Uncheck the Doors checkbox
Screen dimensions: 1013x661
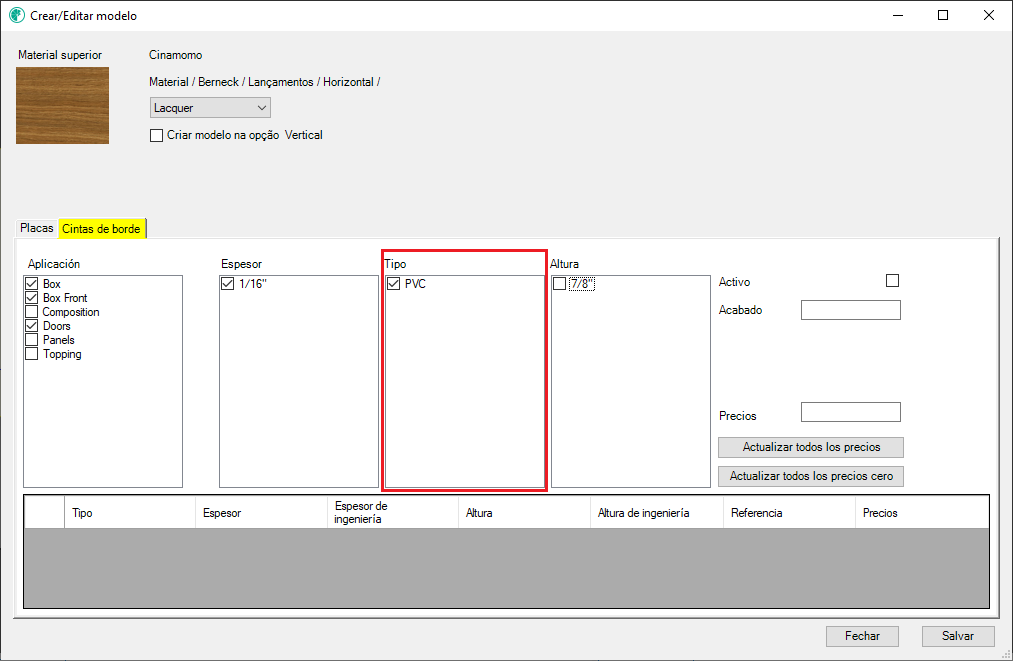click(x=32, y=326)
